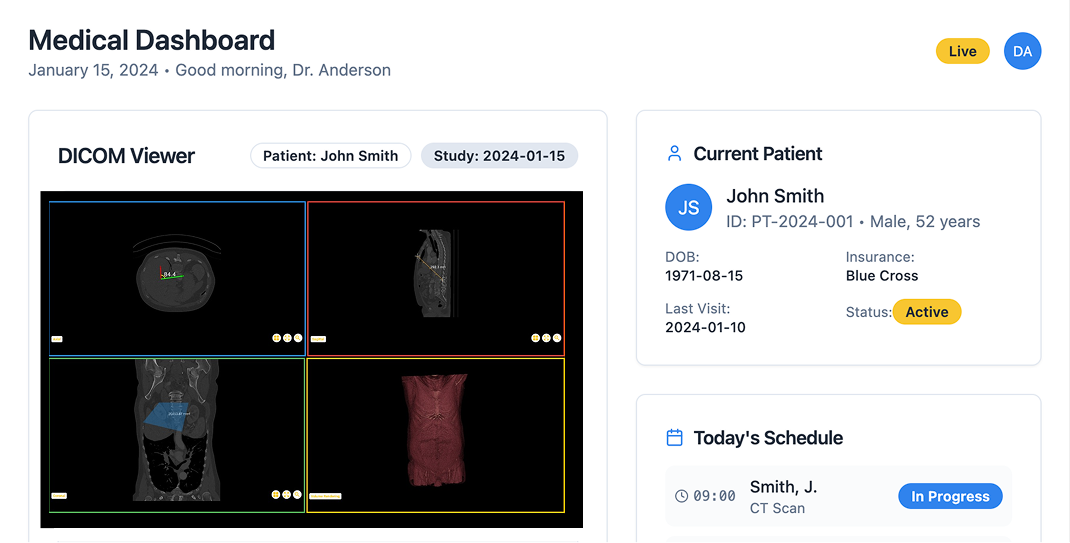Click the Active status badge
This screenshot has height=543, width=1070.
click(x=926, y=312)
